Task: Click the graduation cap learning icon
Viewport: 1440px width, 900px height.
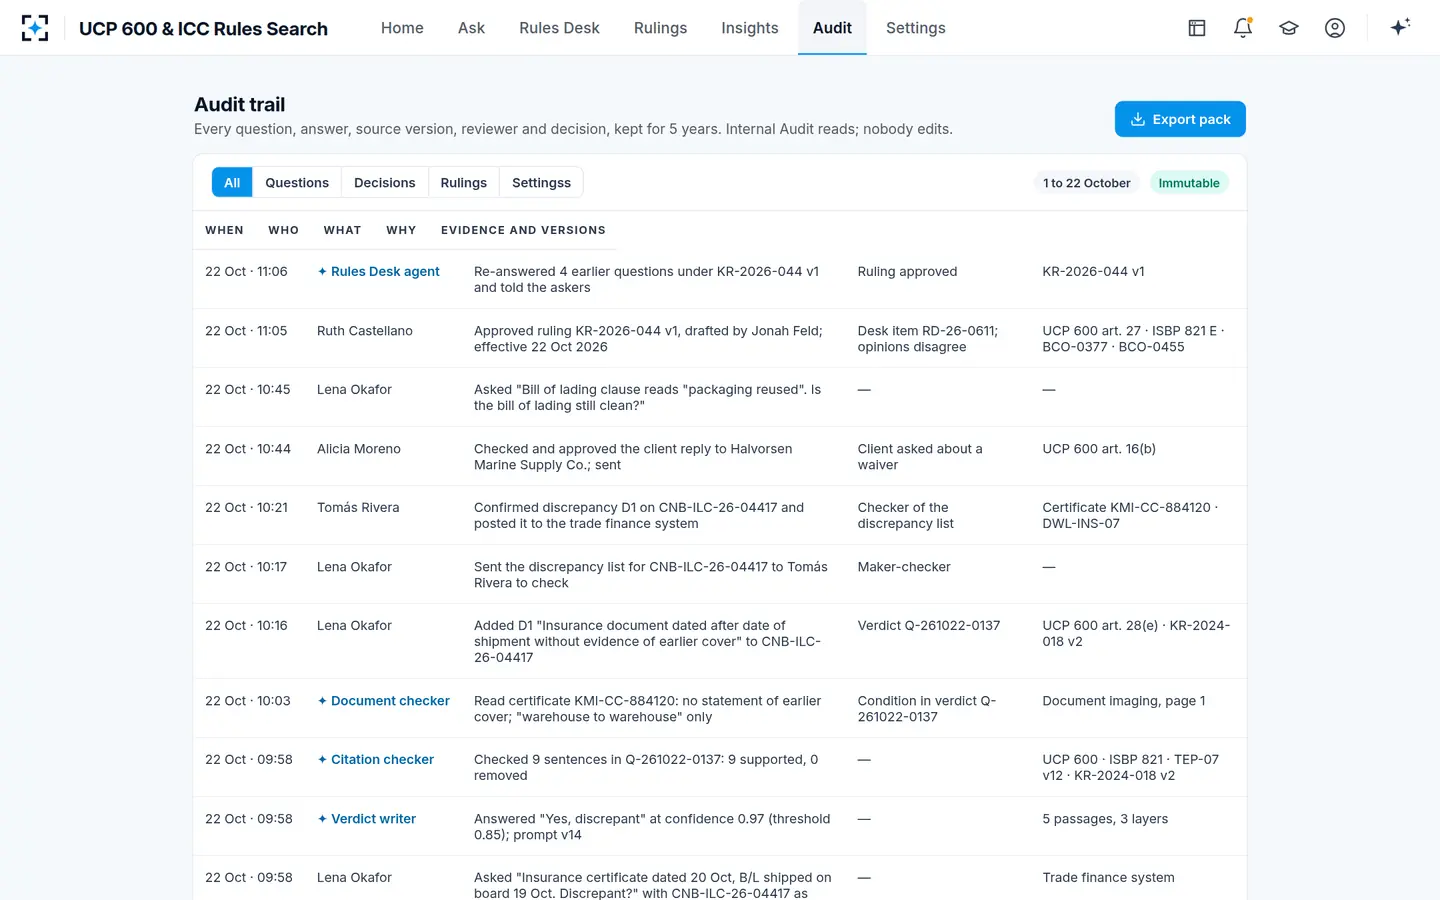Action: point(1289,28)
